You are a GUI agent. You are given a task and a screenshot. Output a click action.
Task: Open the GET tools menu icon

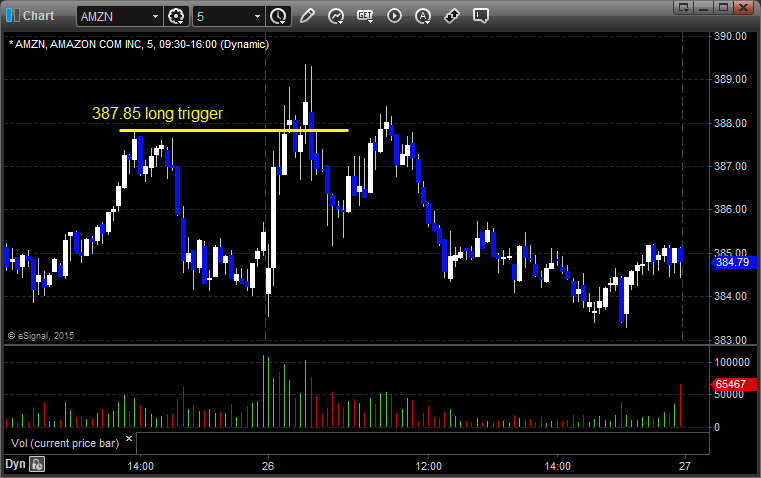coord(365,16)
